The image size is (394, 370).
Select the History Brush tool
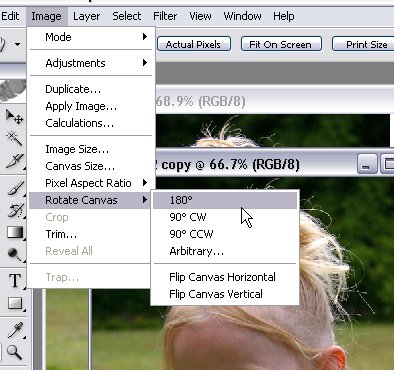pyautogui.click(x=15, y=210)
